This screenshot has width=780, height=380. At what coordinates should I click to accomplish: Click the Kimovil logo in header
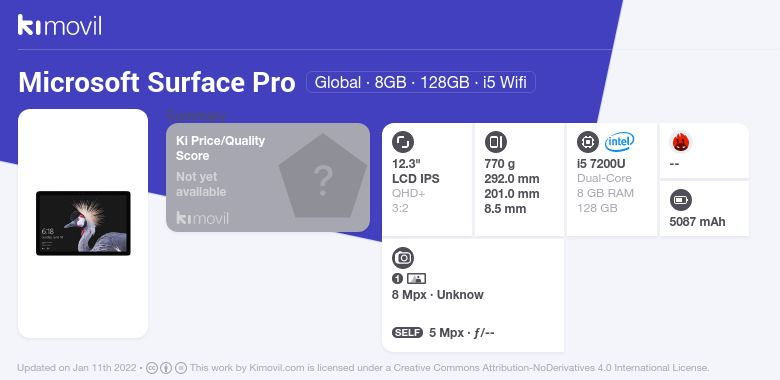(60, 25)
